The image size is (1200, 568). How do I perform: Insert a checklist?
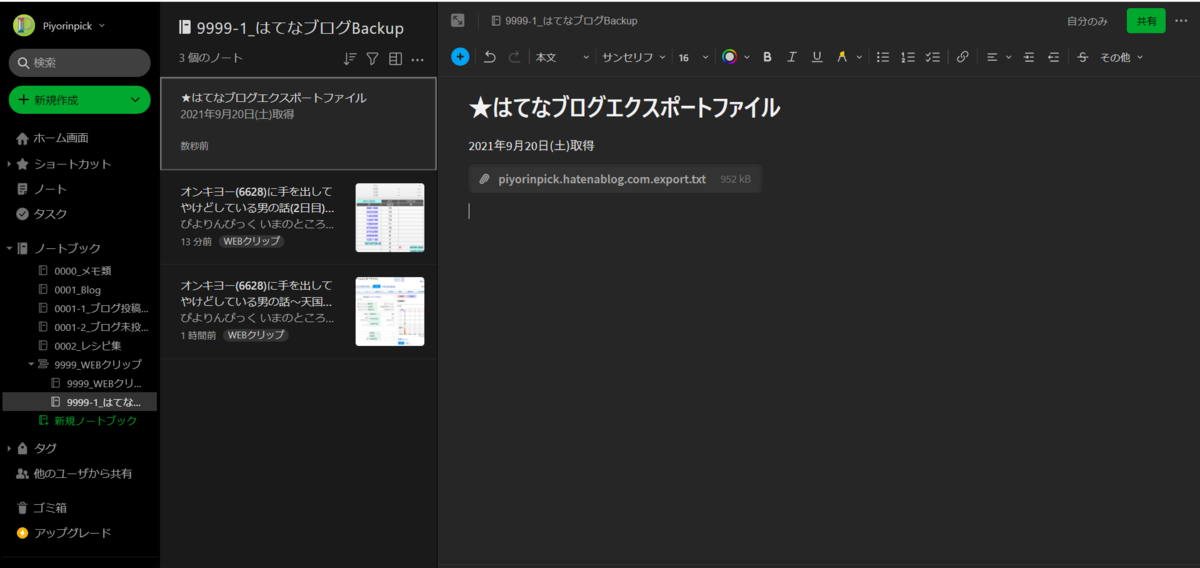click(933, 57)
